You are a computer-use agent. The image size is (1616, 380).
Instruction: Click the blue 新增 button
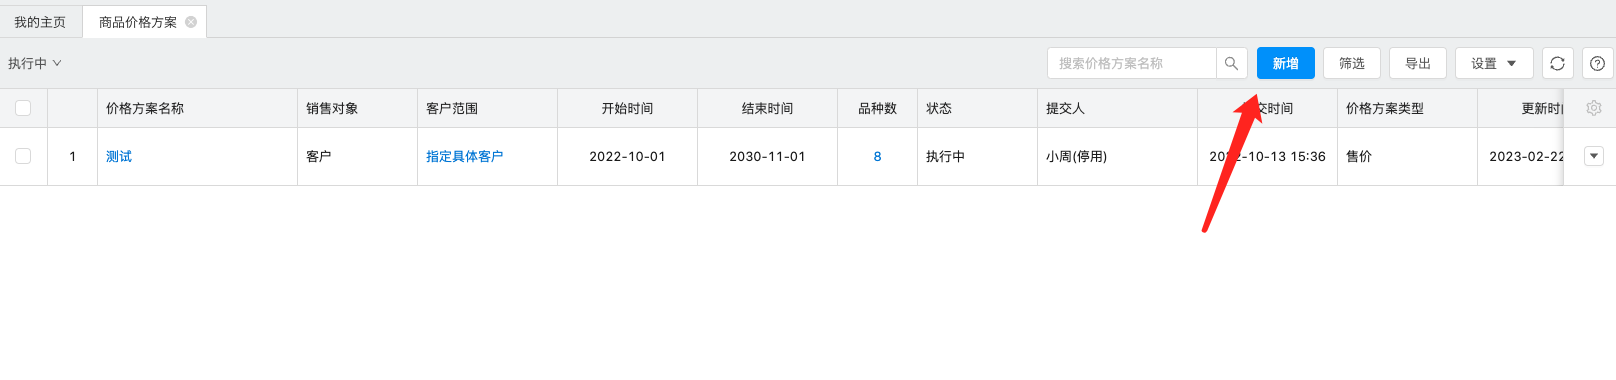[1286, 63]
